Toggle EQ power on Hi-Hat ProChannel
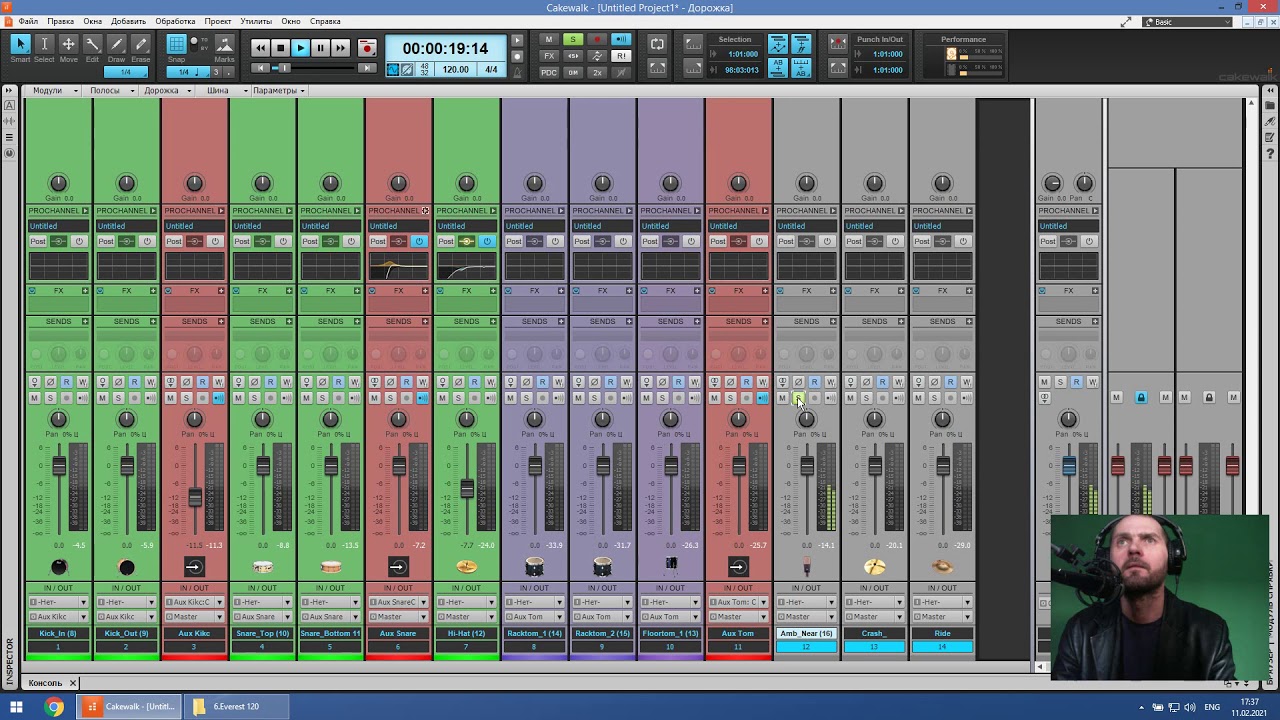The width and height of the screenshot is (1280, 720). (x=487, y=242)
